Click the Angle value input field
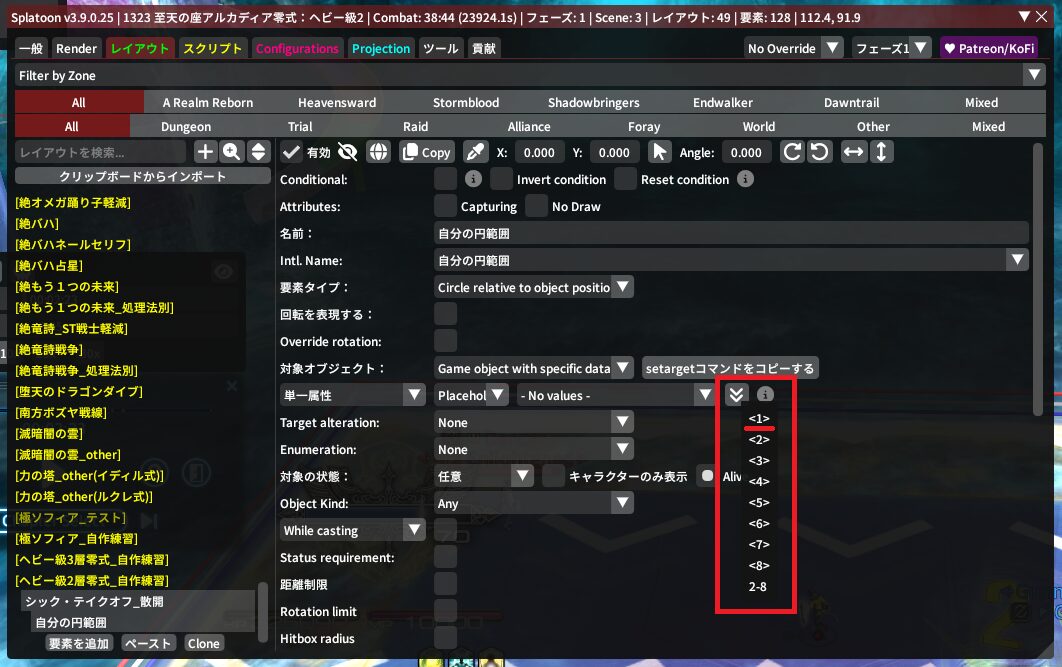The image size is (1062, 667). pyautogui.click(x=746, y=152)
